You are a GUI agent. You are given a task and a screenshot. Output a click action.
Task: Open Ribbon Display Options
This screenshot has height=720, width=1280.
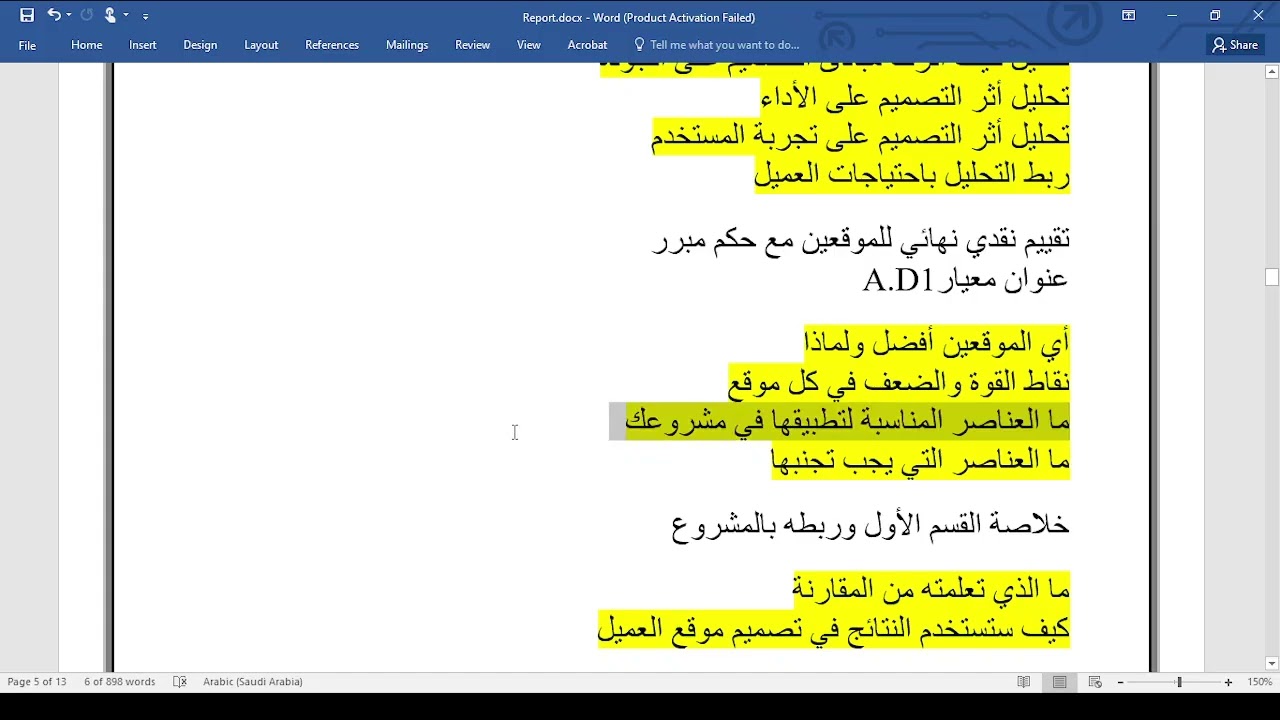tap(1128, 15)
